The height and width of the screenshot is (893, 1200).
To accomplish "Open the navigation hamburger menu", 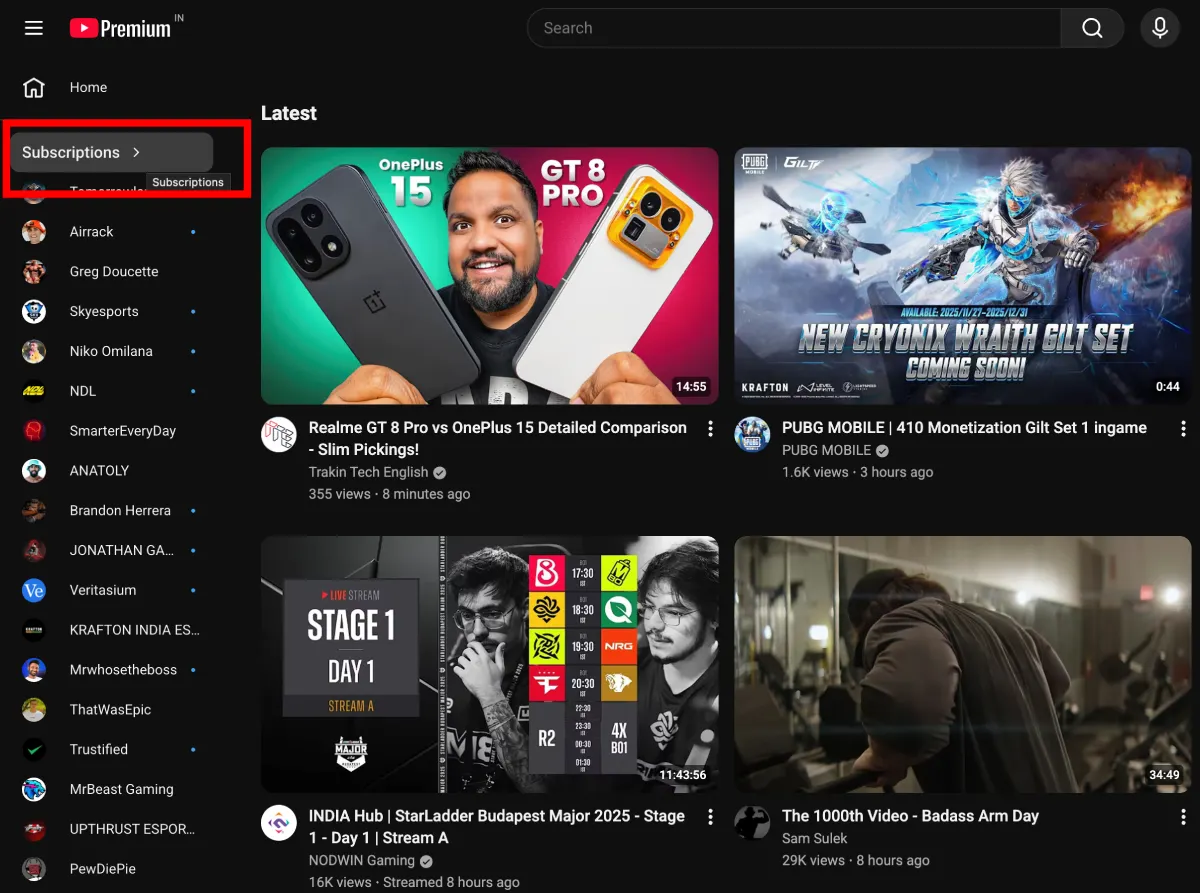I will [x=33, y=27].
